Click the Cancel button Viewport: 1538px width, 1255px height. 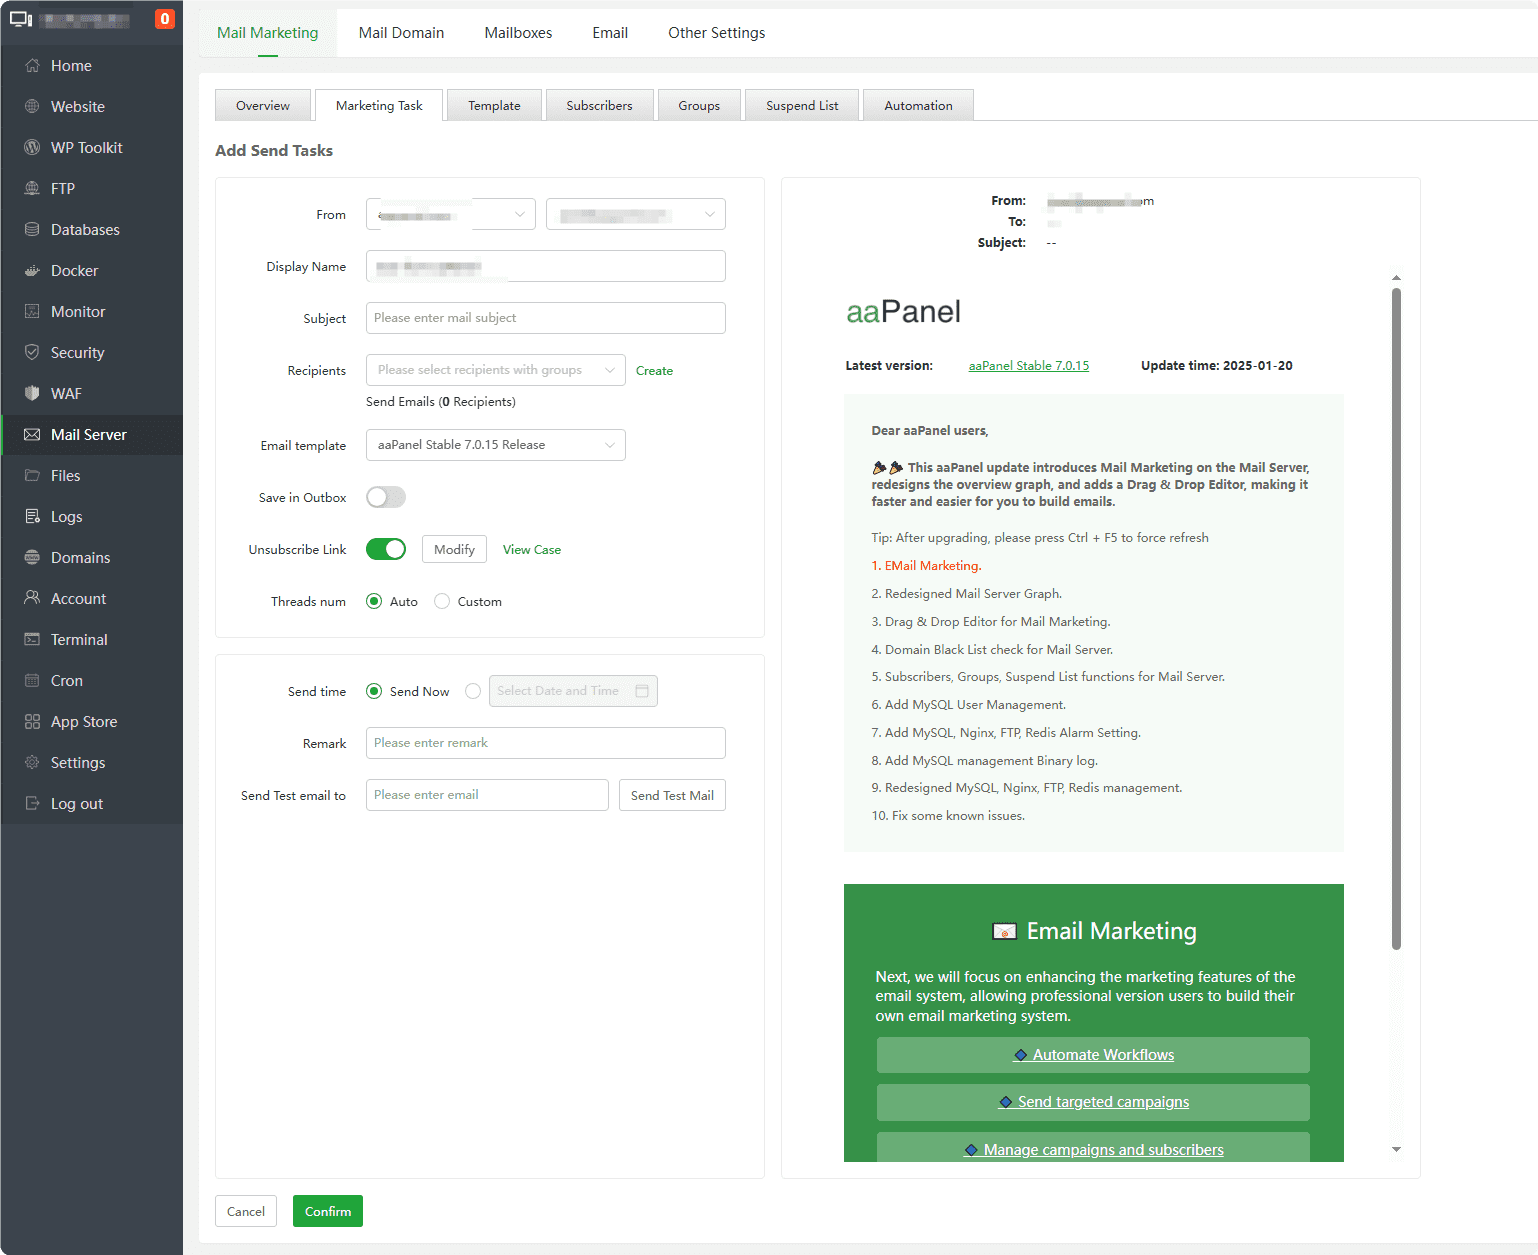(246, 1211)
